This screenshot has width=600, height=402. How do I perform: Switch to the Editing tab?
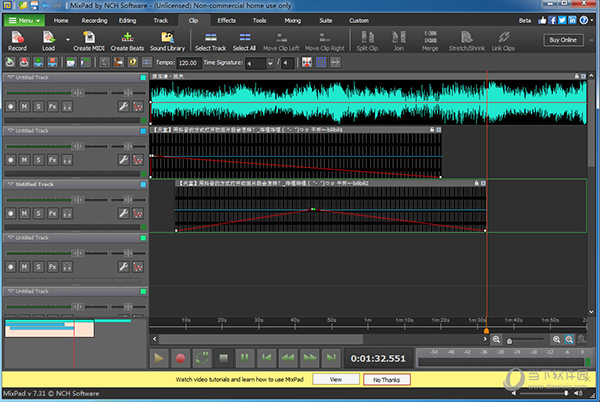pyautogui.click(x=127, y=20)
